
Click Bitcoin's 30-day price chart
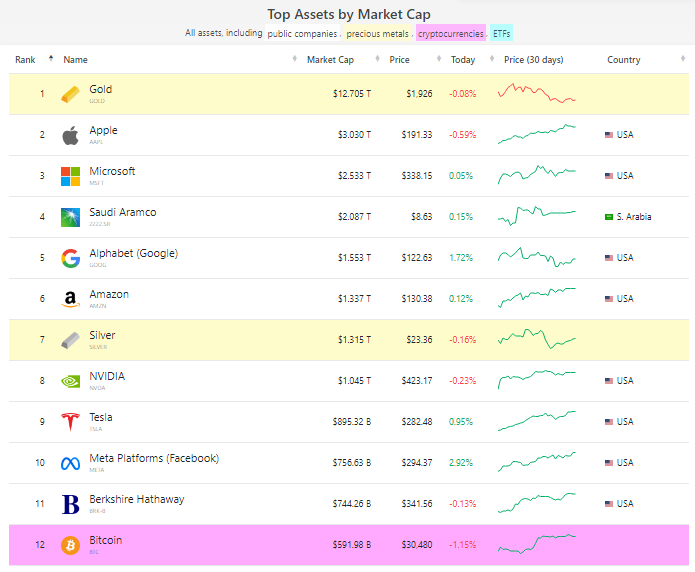pos(537,544)
